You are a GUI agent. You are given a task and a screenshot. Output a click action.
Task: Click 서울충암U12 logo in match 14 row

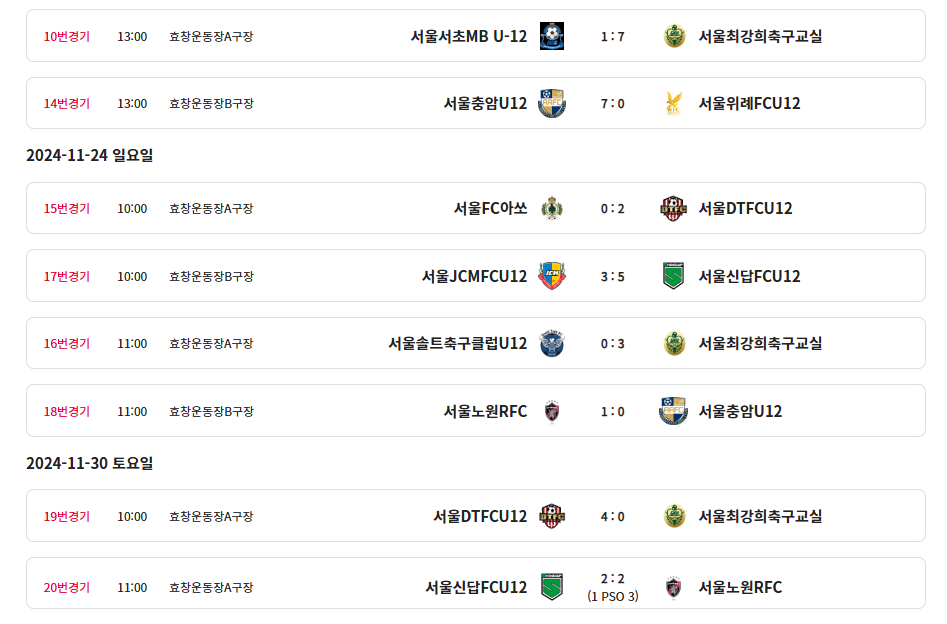pyautogui.click(x=551, y=103)
